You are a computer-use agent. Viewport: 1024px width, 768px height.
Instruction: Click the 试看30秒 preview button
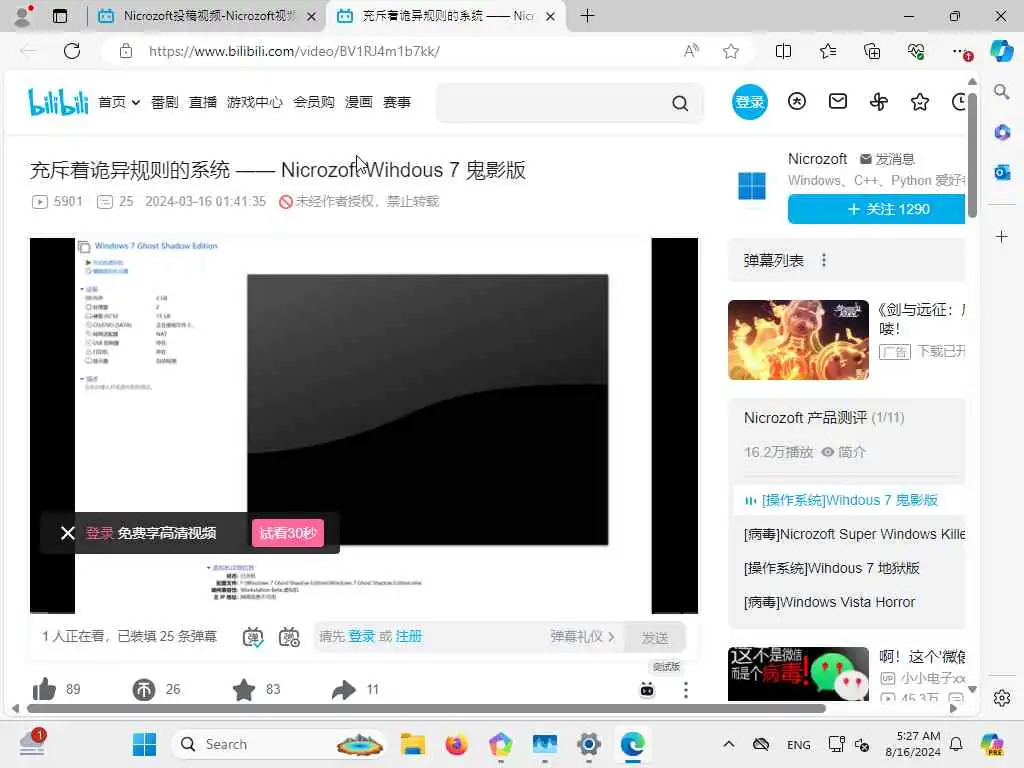(x=288, y=533)
